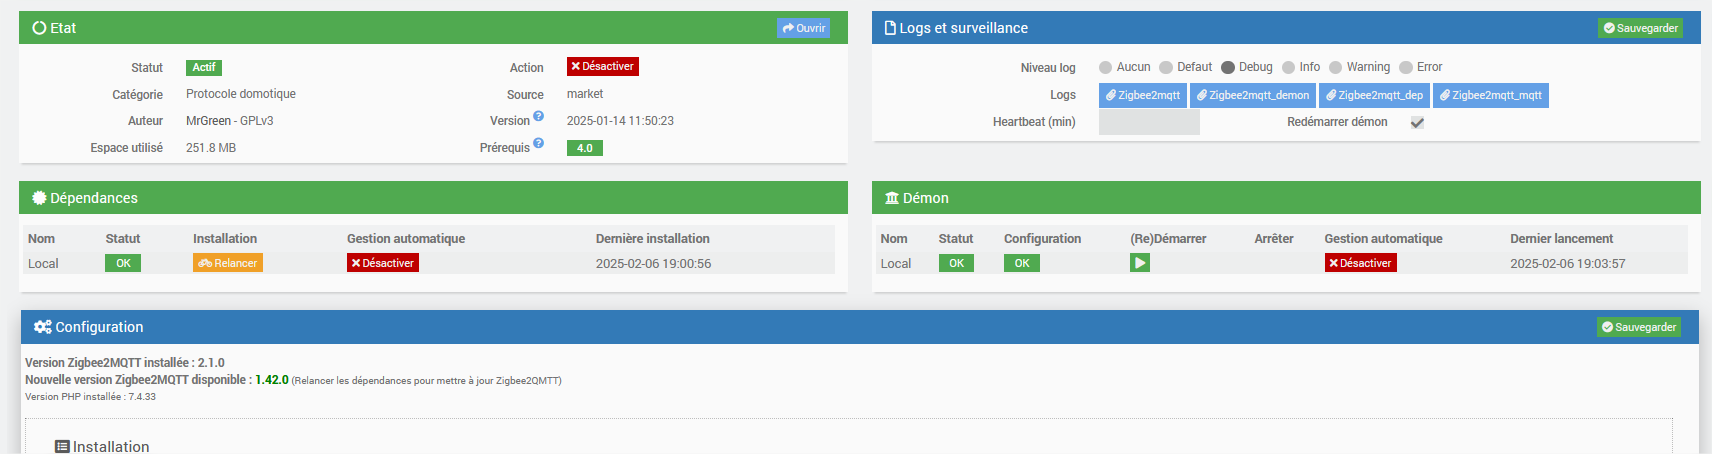
Task: Click the market source value
Action: [x=585, y=94]
